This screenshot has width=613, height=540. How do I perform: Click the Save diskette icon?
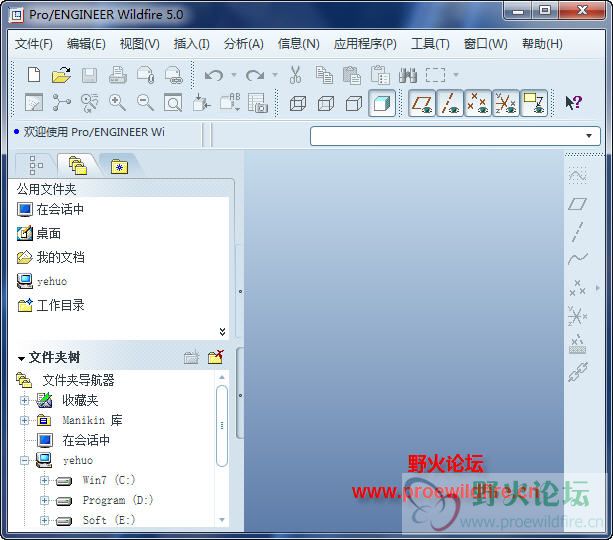tap(90, 75)
